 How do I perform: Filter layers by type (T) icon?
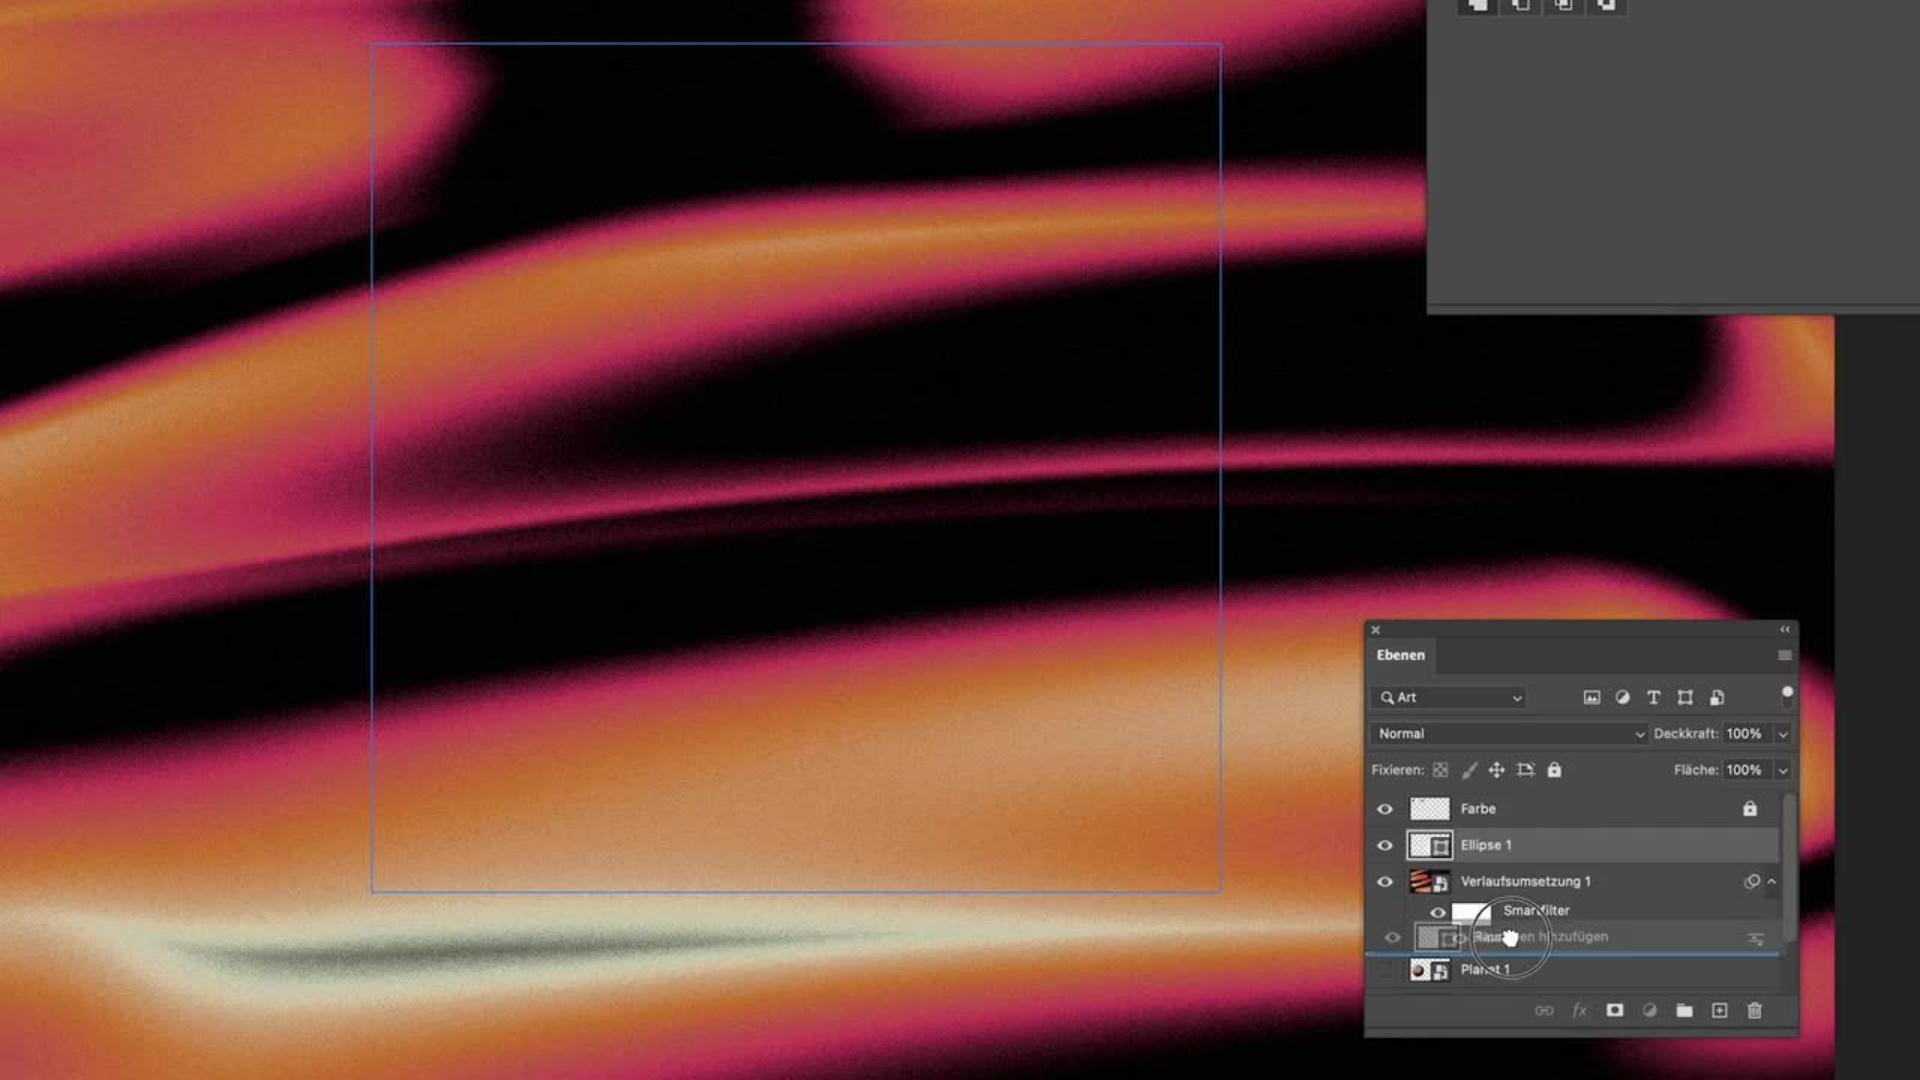coord(1653,698)
